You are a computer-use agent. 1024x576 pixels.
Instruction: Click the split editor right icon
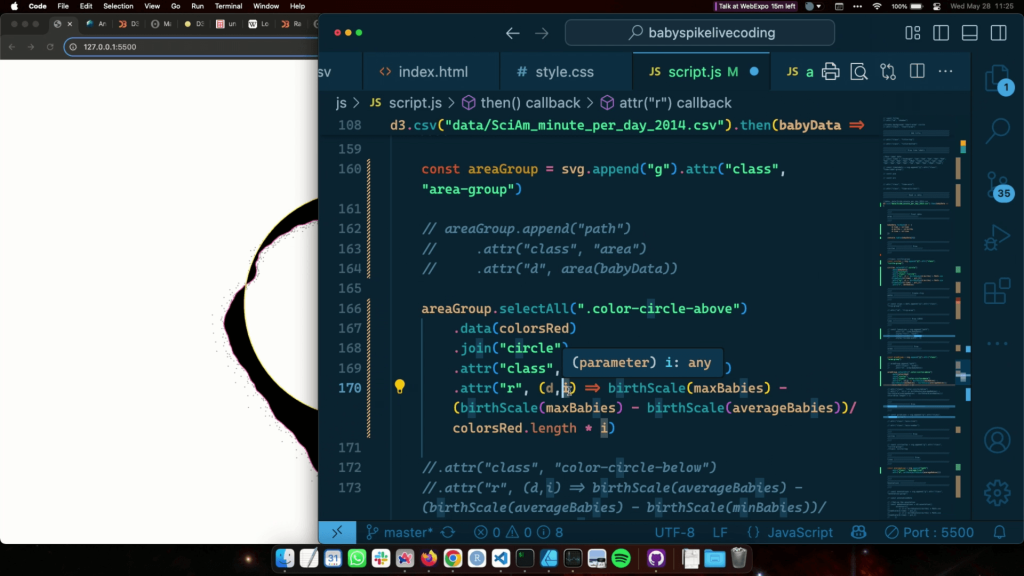pos(917,72)
